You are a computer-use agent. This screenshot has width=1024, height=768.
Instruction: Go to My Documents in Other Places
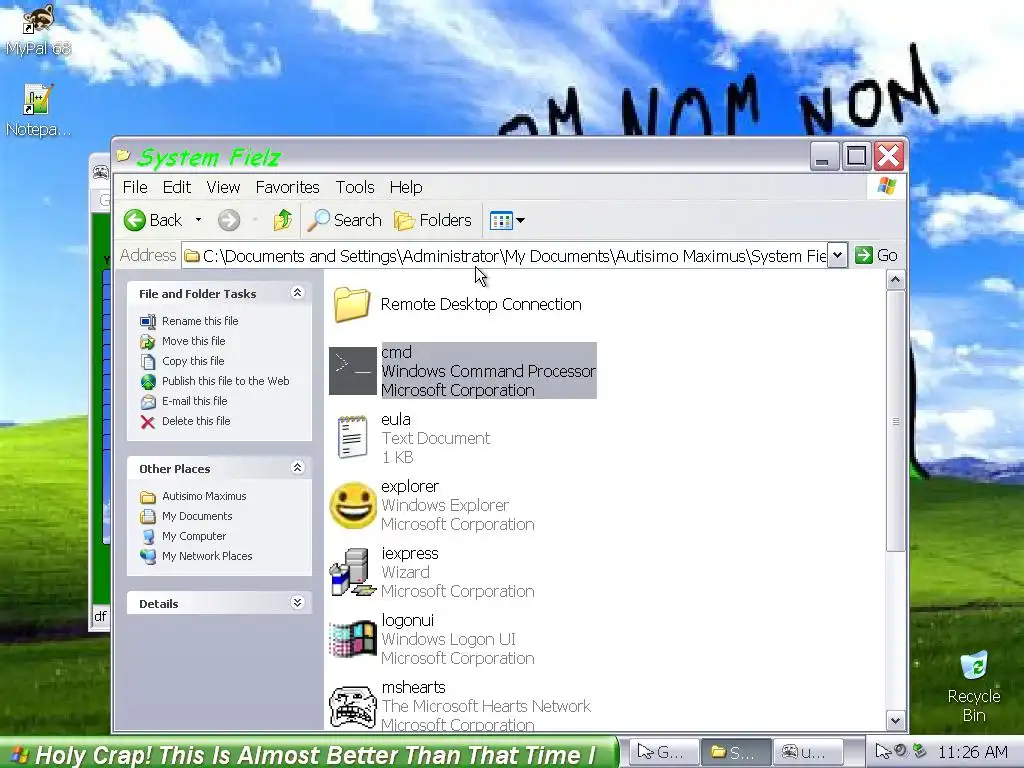[x=197, y=516]
